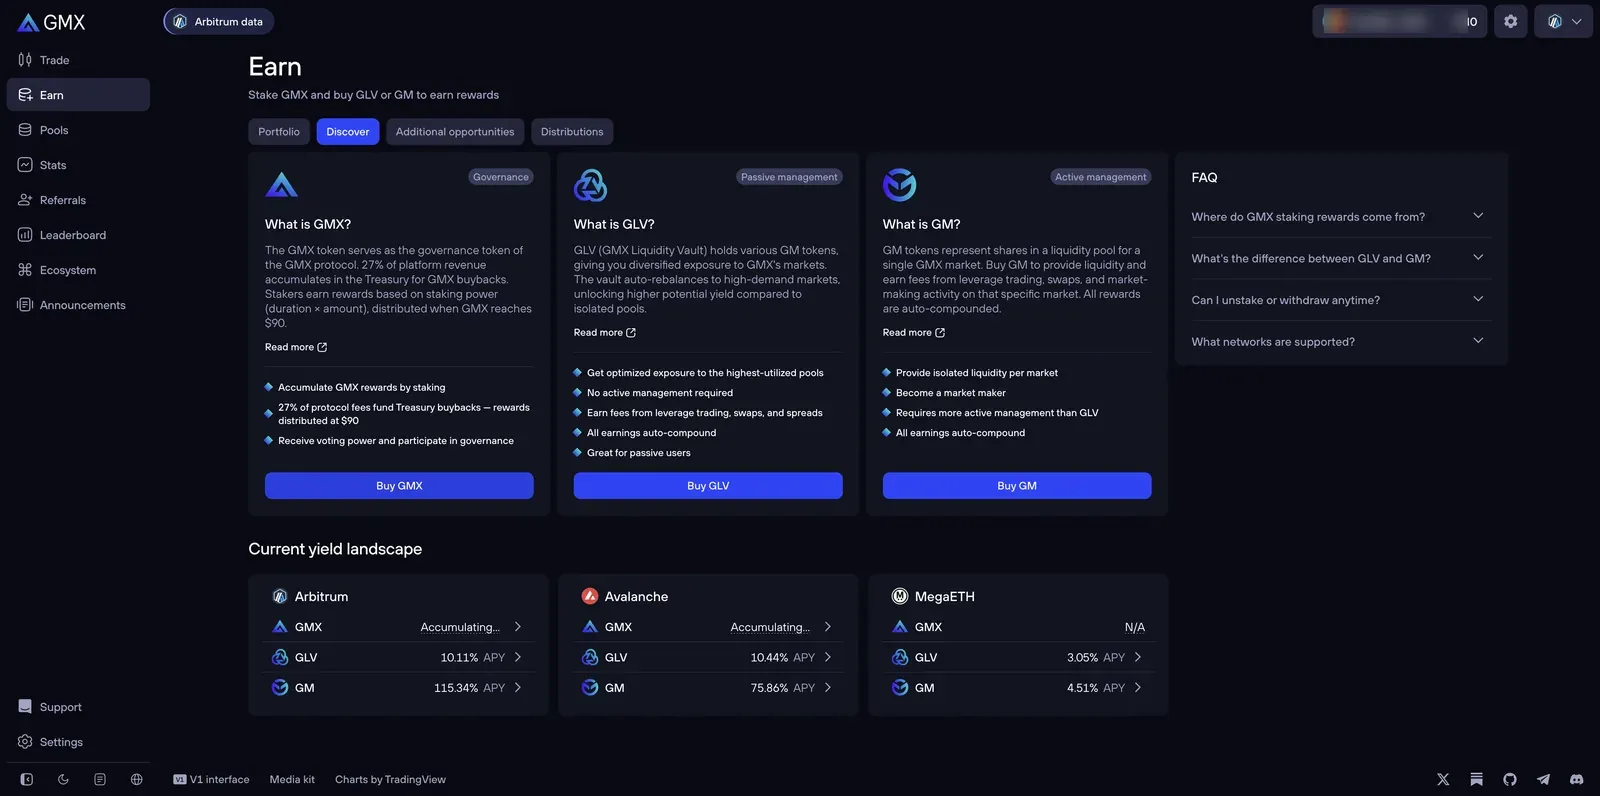Open Read more link under What is GMX
The height and width of the screenshot is (796, 1600).
[x=296, y=347]
